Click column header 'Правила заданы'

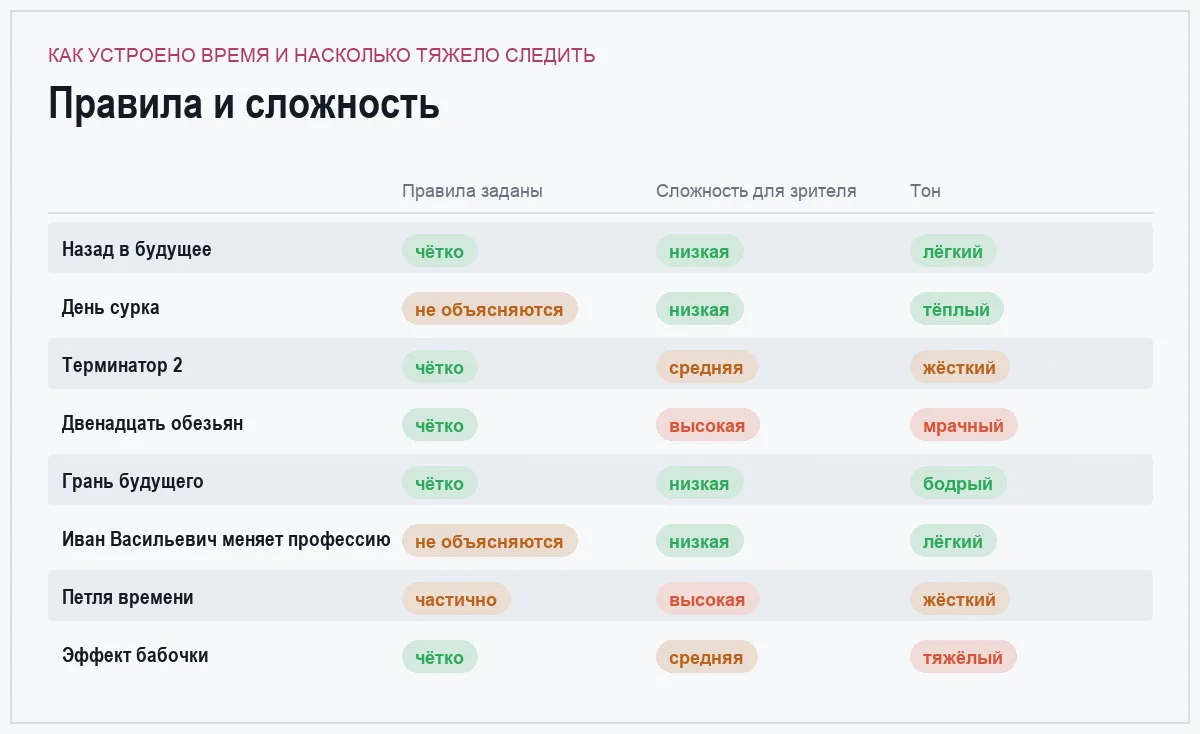coord(472,191)
